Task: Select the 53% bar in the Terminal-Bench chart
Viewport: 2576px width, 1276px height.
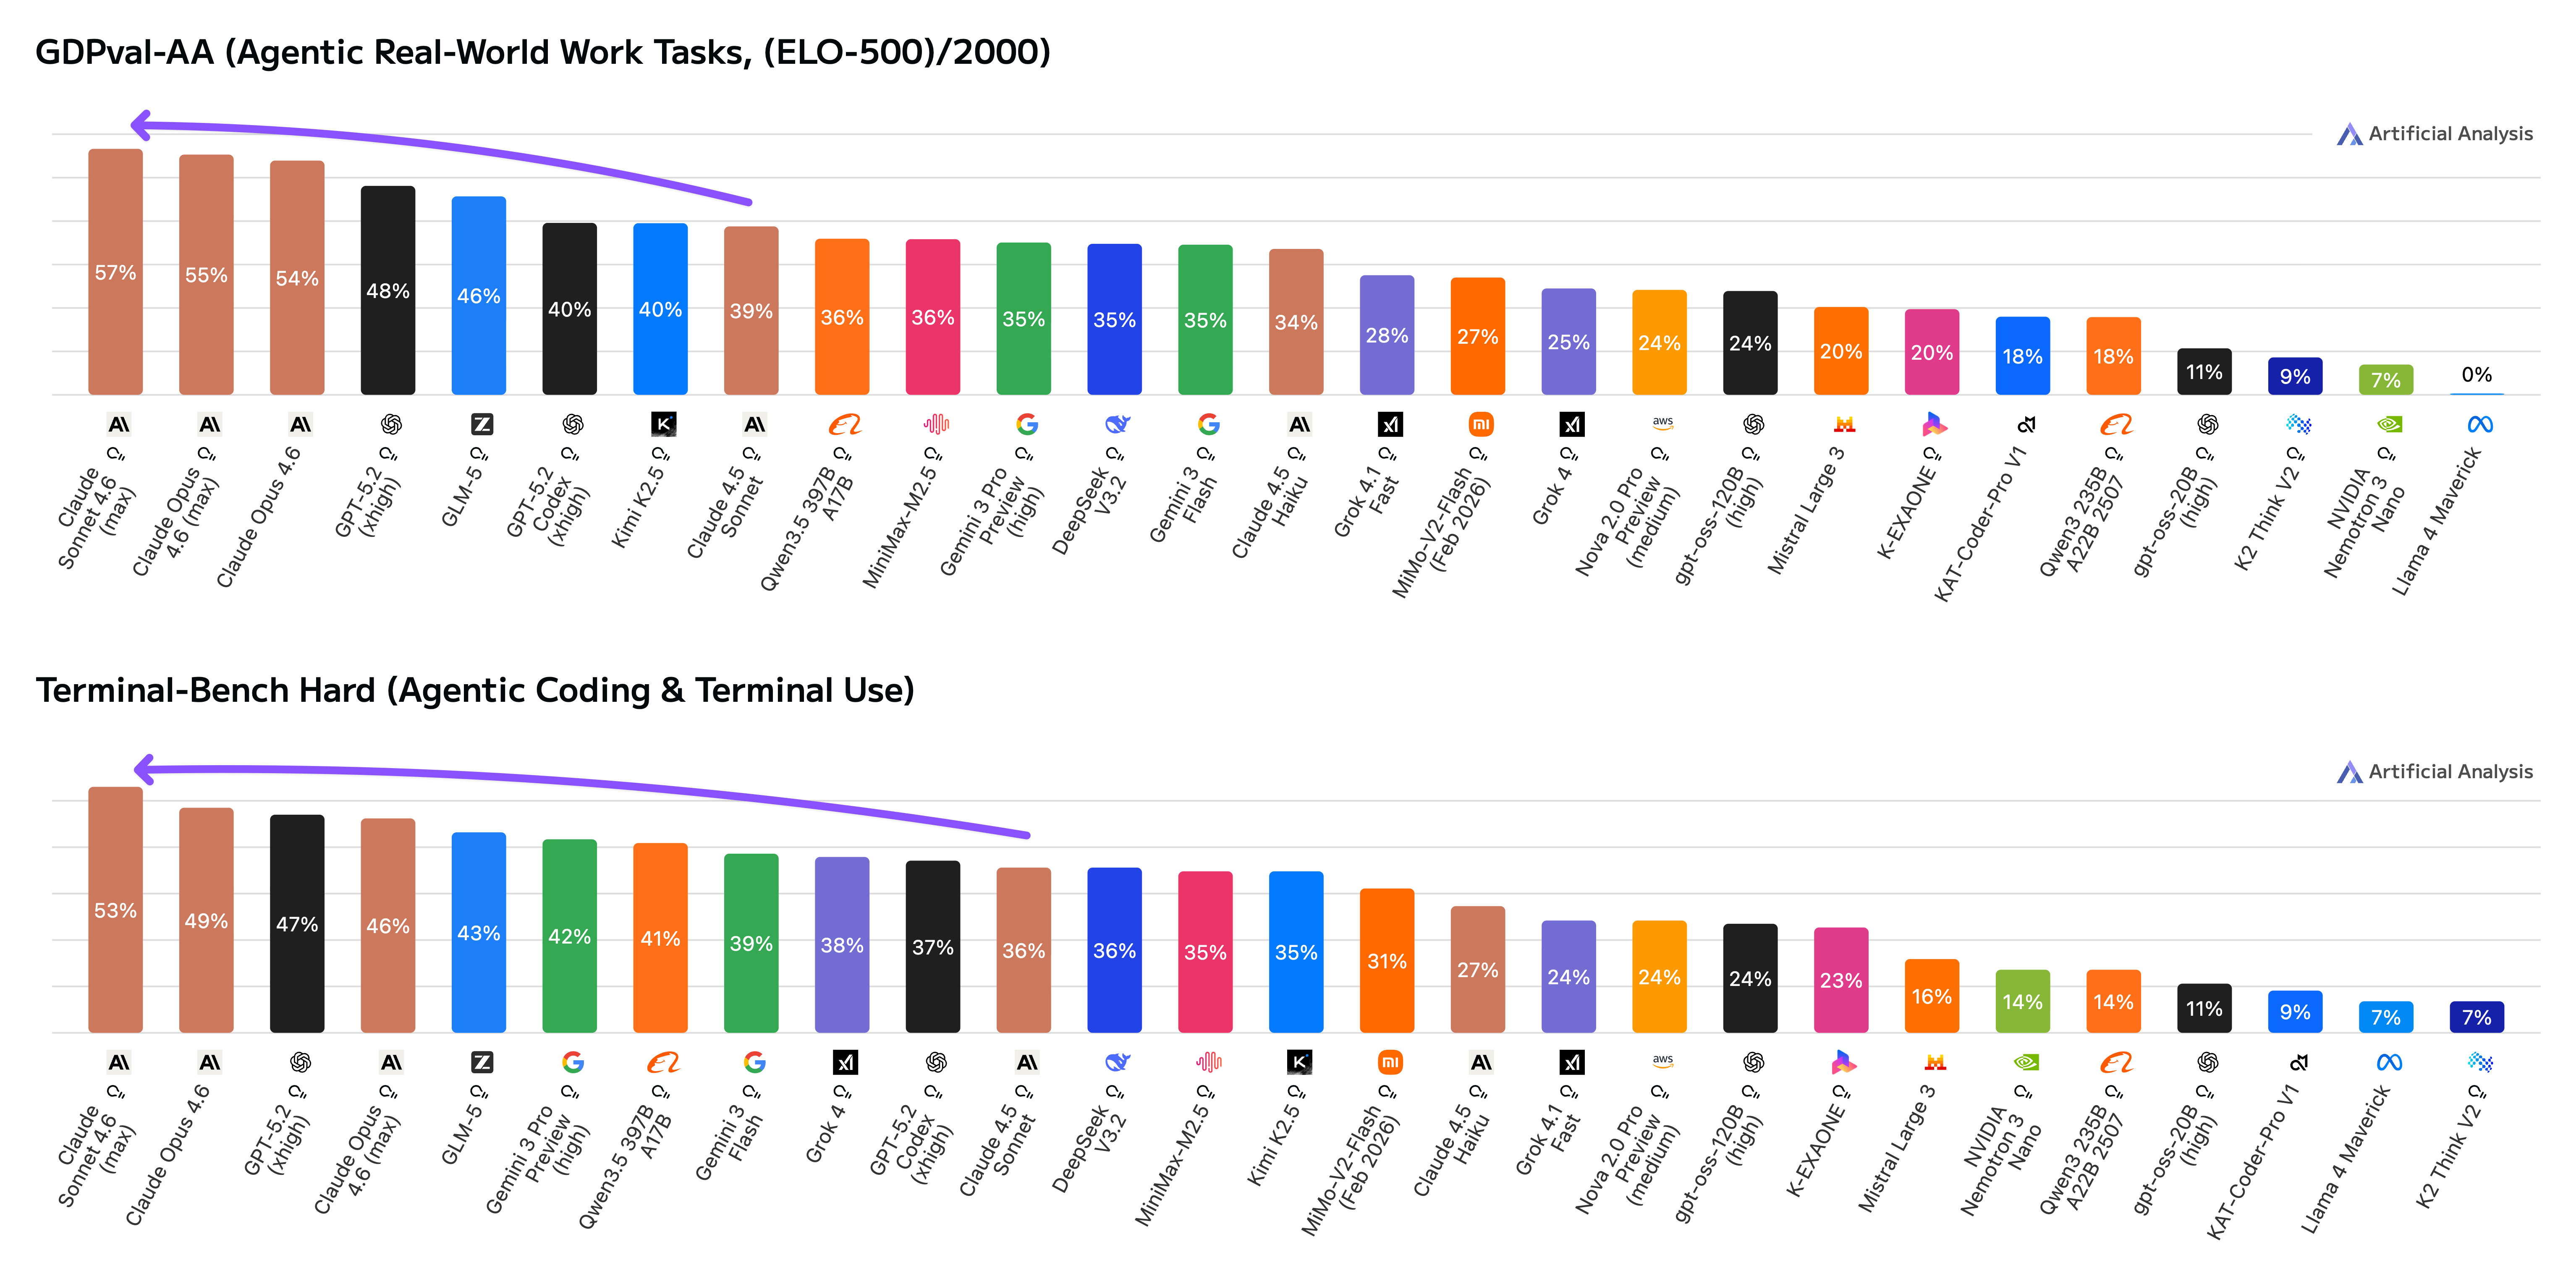Action: click(x=116, y=910)
